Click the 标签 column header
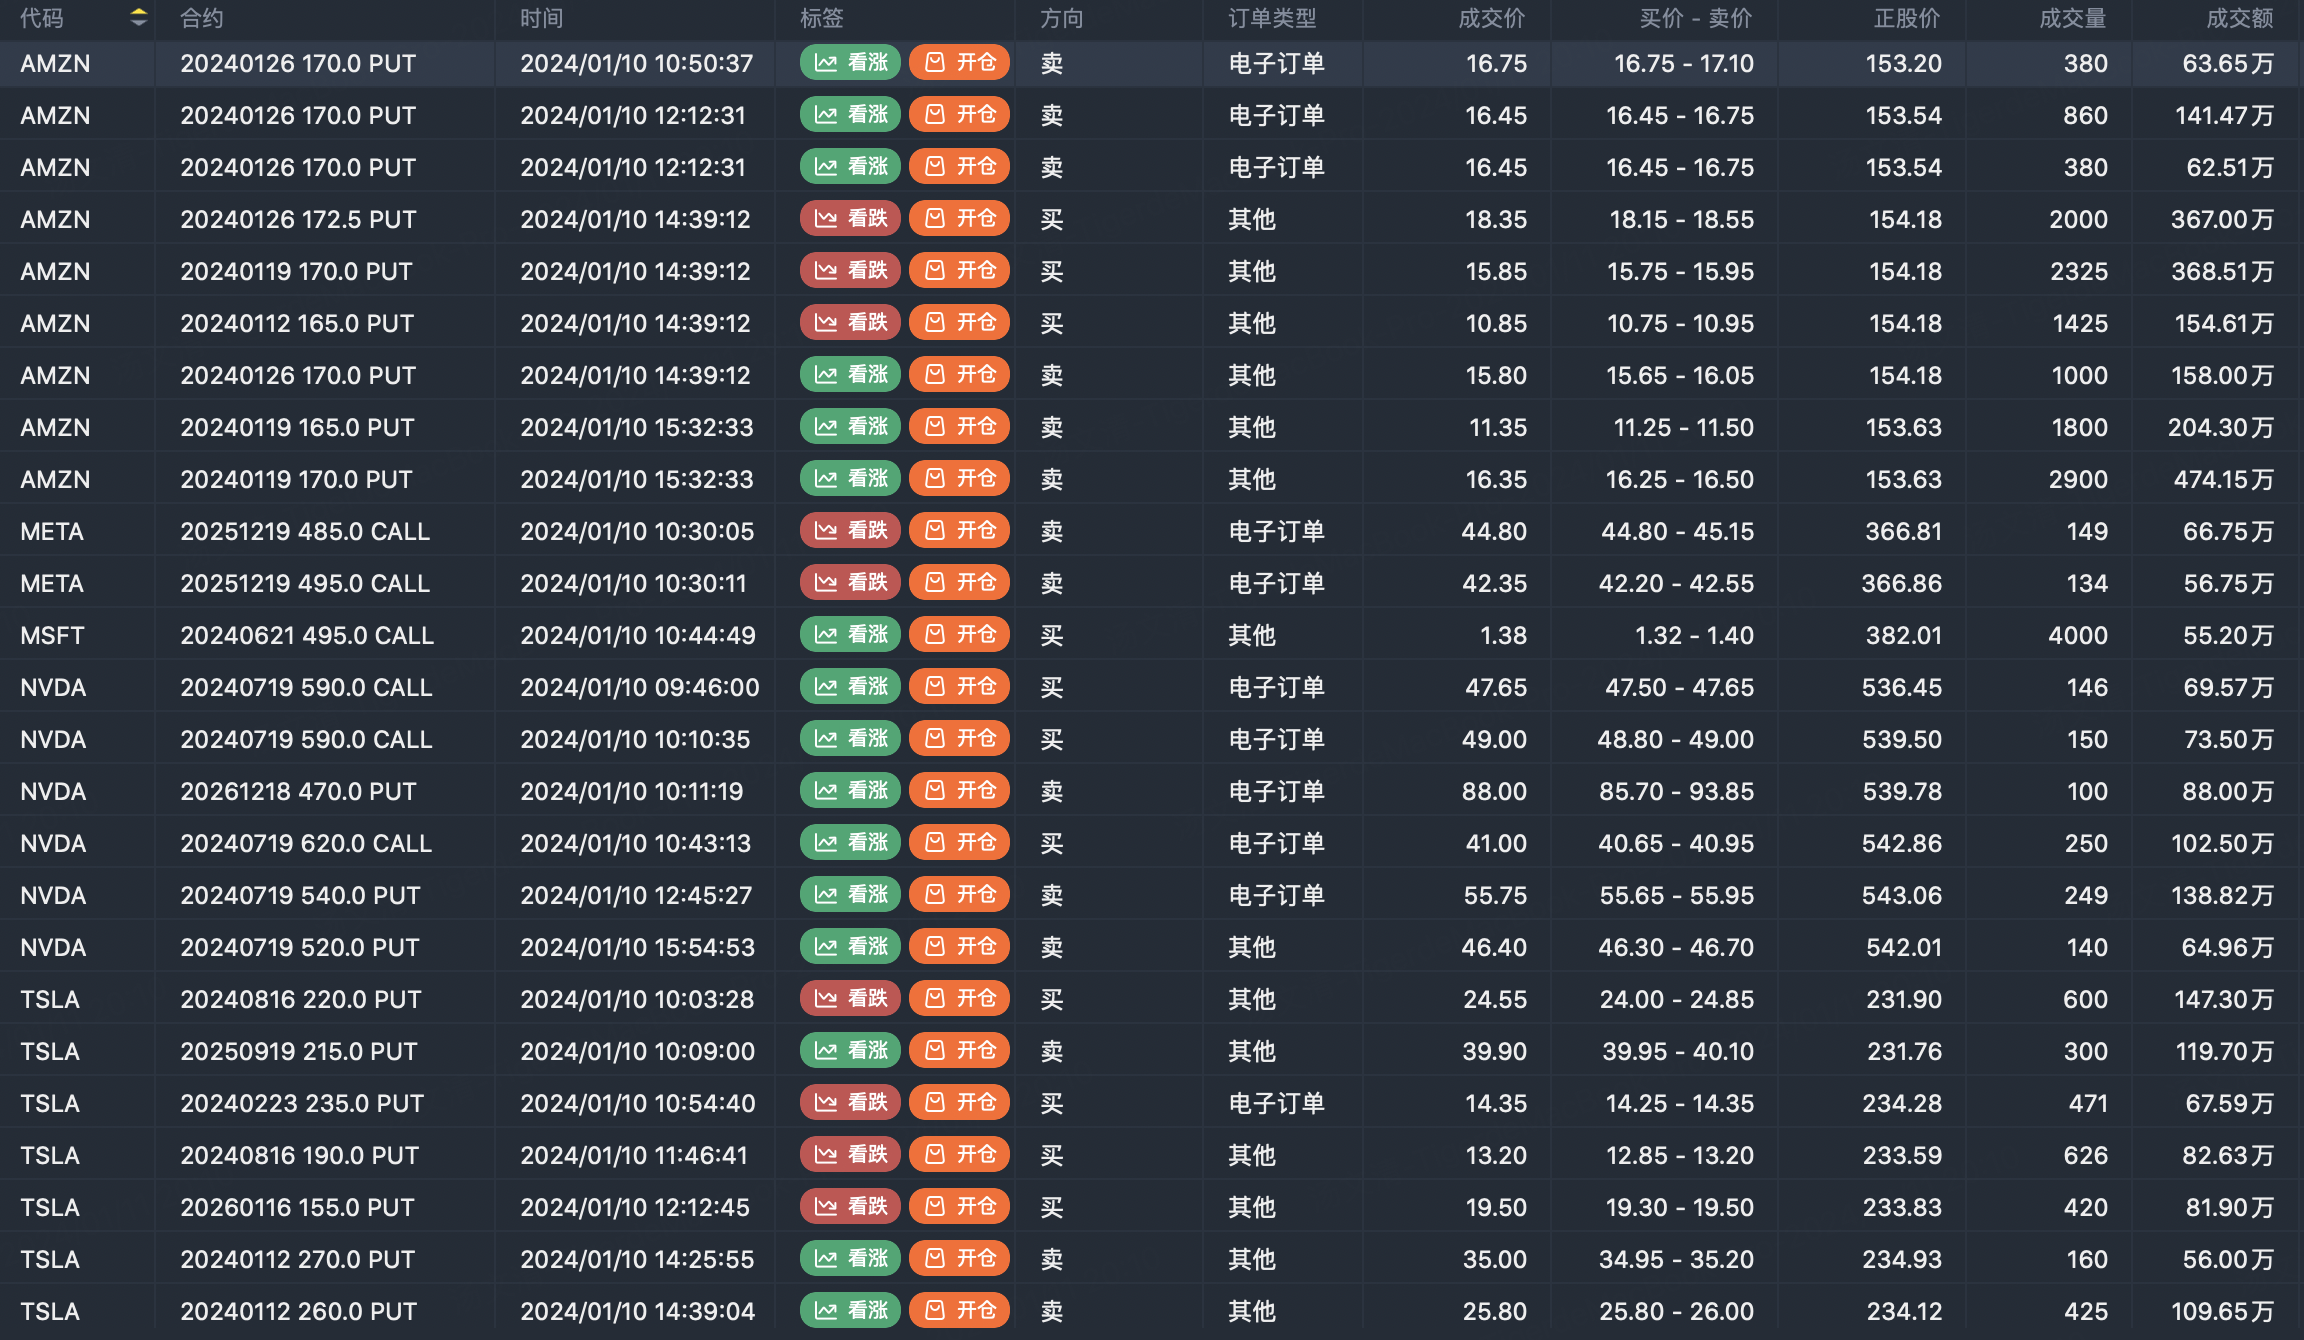The height and width of the screenshot is (1340, 2304). point(821,18)
